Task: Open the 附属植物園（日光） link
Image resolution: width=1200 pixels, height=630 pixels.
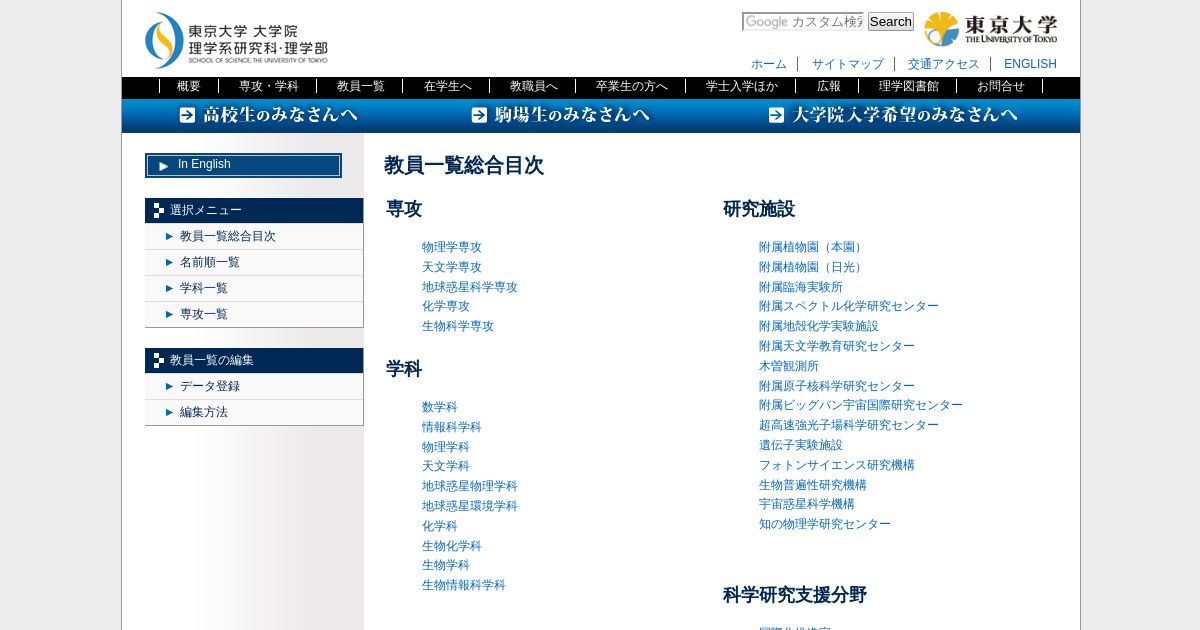Action: pos(813,267)
